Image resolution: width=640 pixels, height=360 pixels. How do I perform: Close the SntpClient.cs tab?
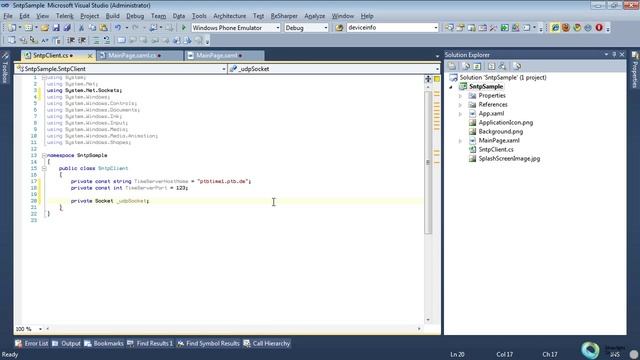tap(90, 56)
